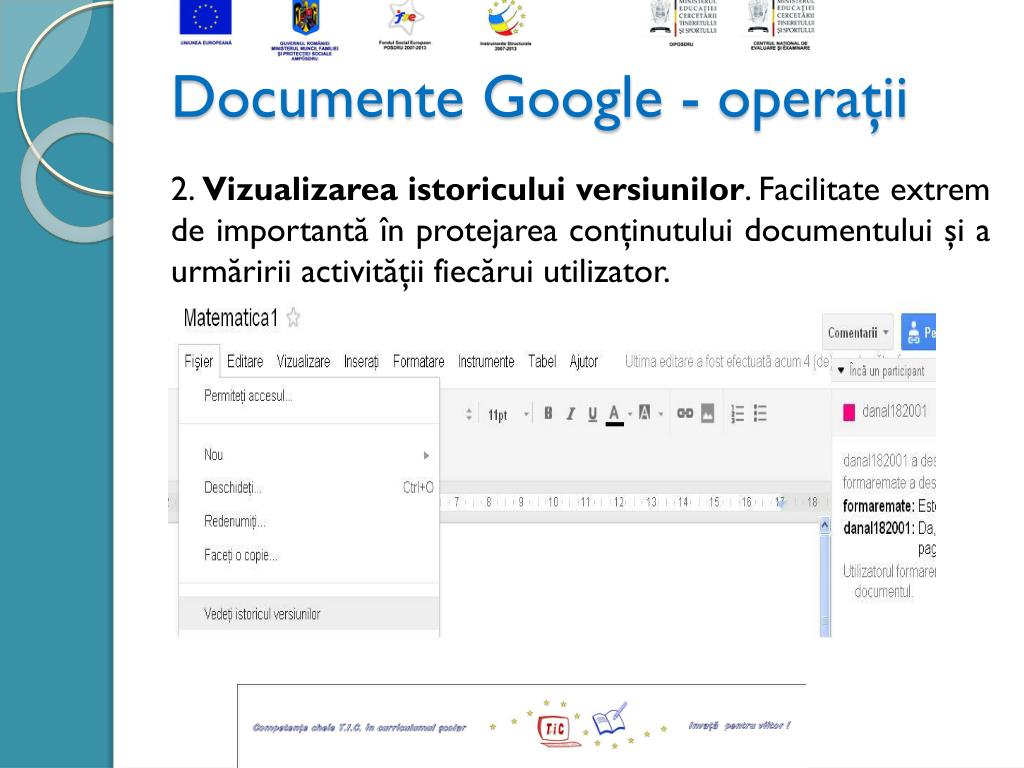This screenshot has width=1024, height=768.
Task: Choose 'Faceți o copie...' menu entry
Action: tap(309, 555)
